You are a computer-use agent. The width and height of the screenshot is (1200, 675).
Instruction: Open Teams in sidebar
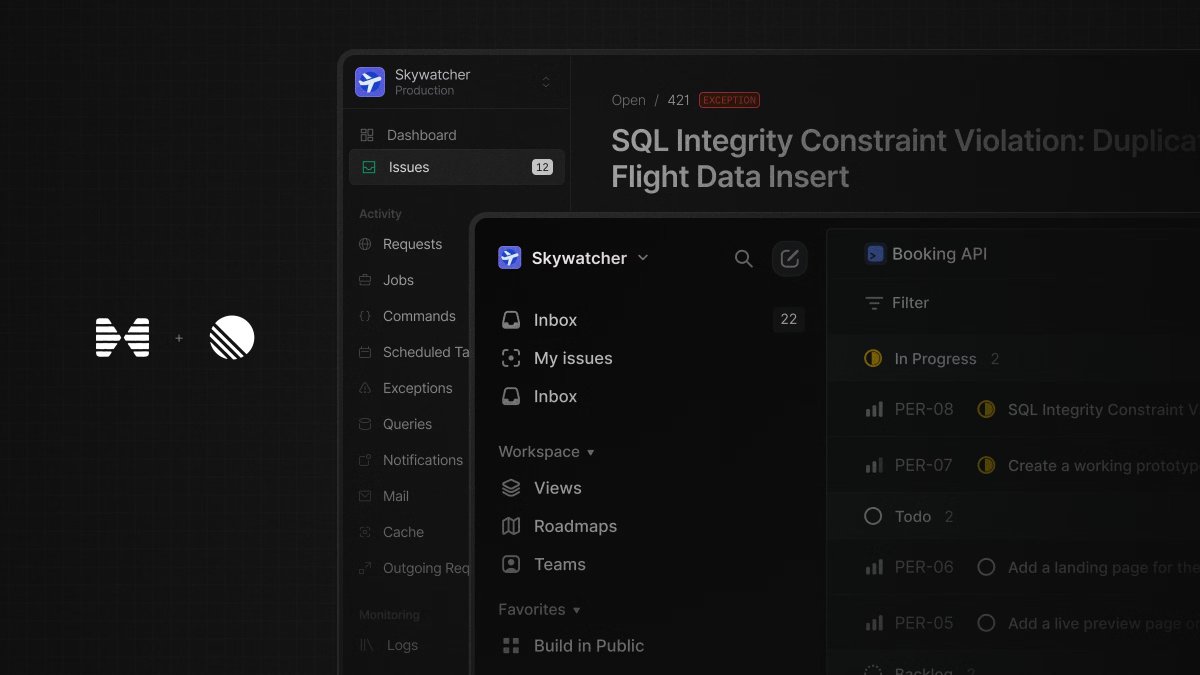559,564
